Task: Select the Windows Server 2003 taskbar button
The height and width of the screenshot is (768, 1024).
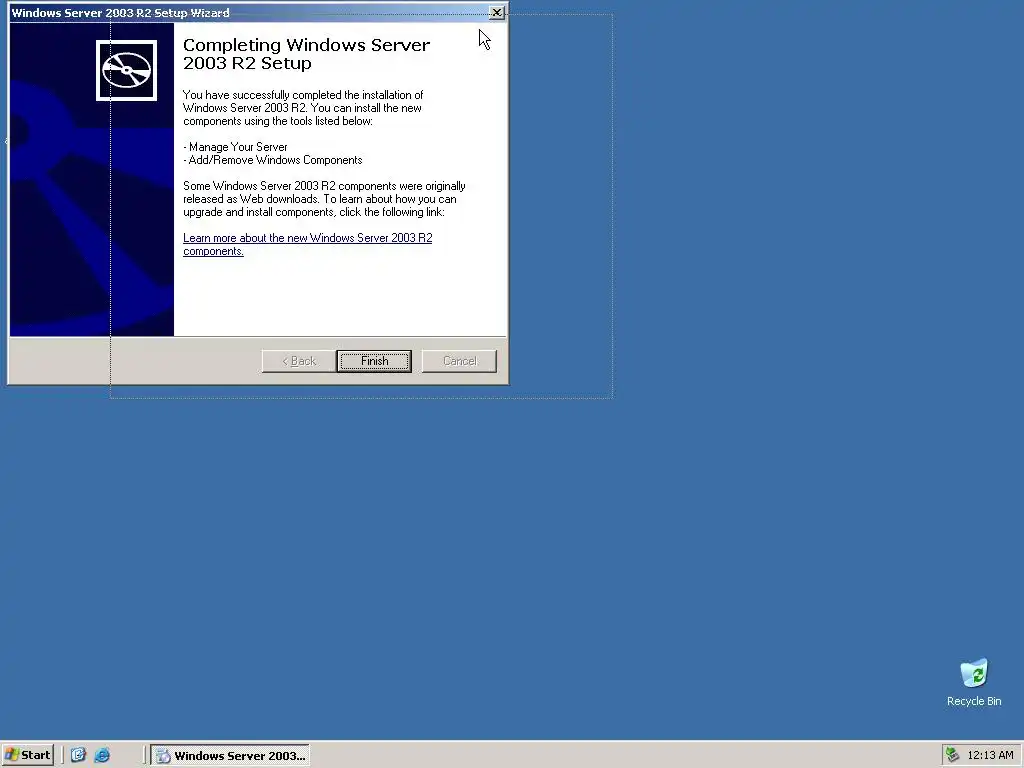Action: (231, 756)
